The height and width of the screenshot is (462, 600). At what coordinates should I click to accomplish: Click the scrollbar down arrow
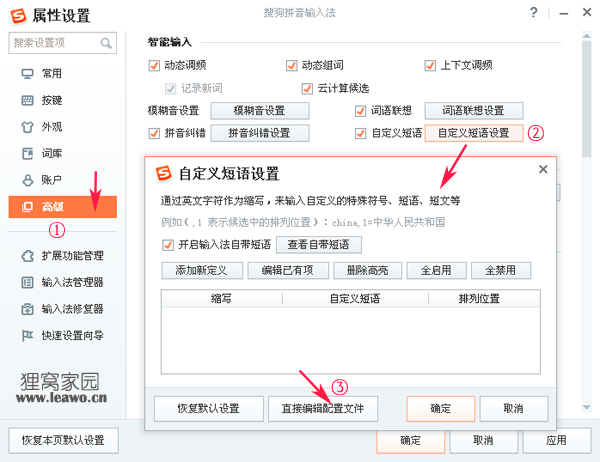(x=587, y=407)
